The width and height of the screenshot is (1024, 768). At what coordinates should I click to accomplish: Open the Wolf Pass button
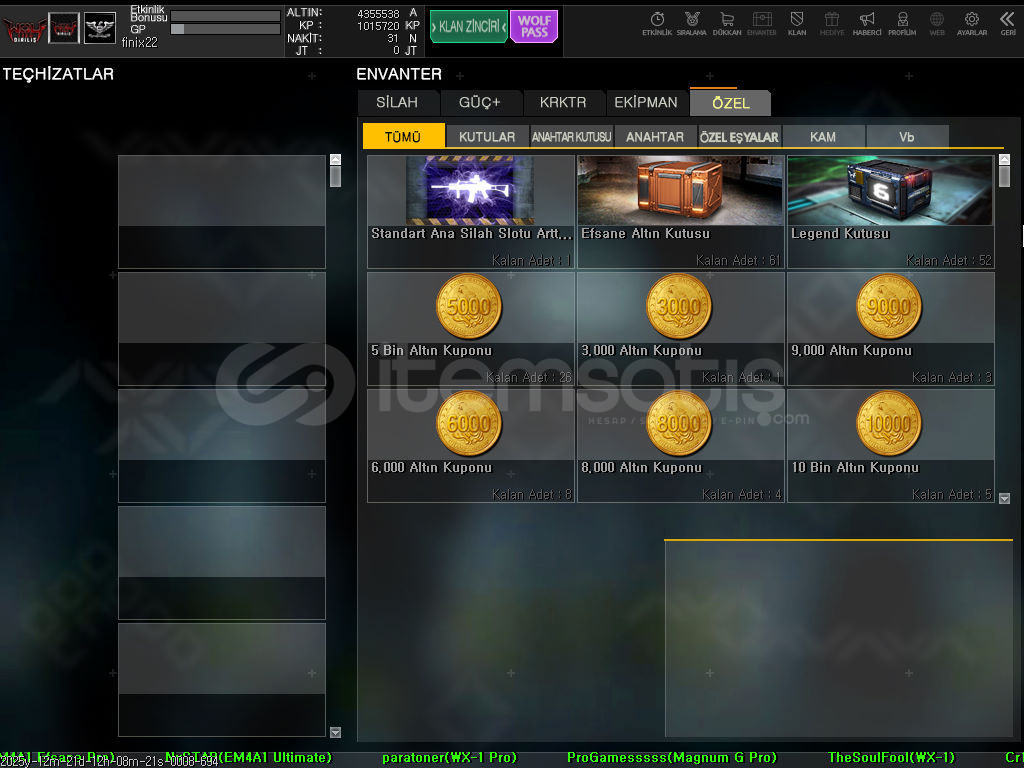coord(534,27)
